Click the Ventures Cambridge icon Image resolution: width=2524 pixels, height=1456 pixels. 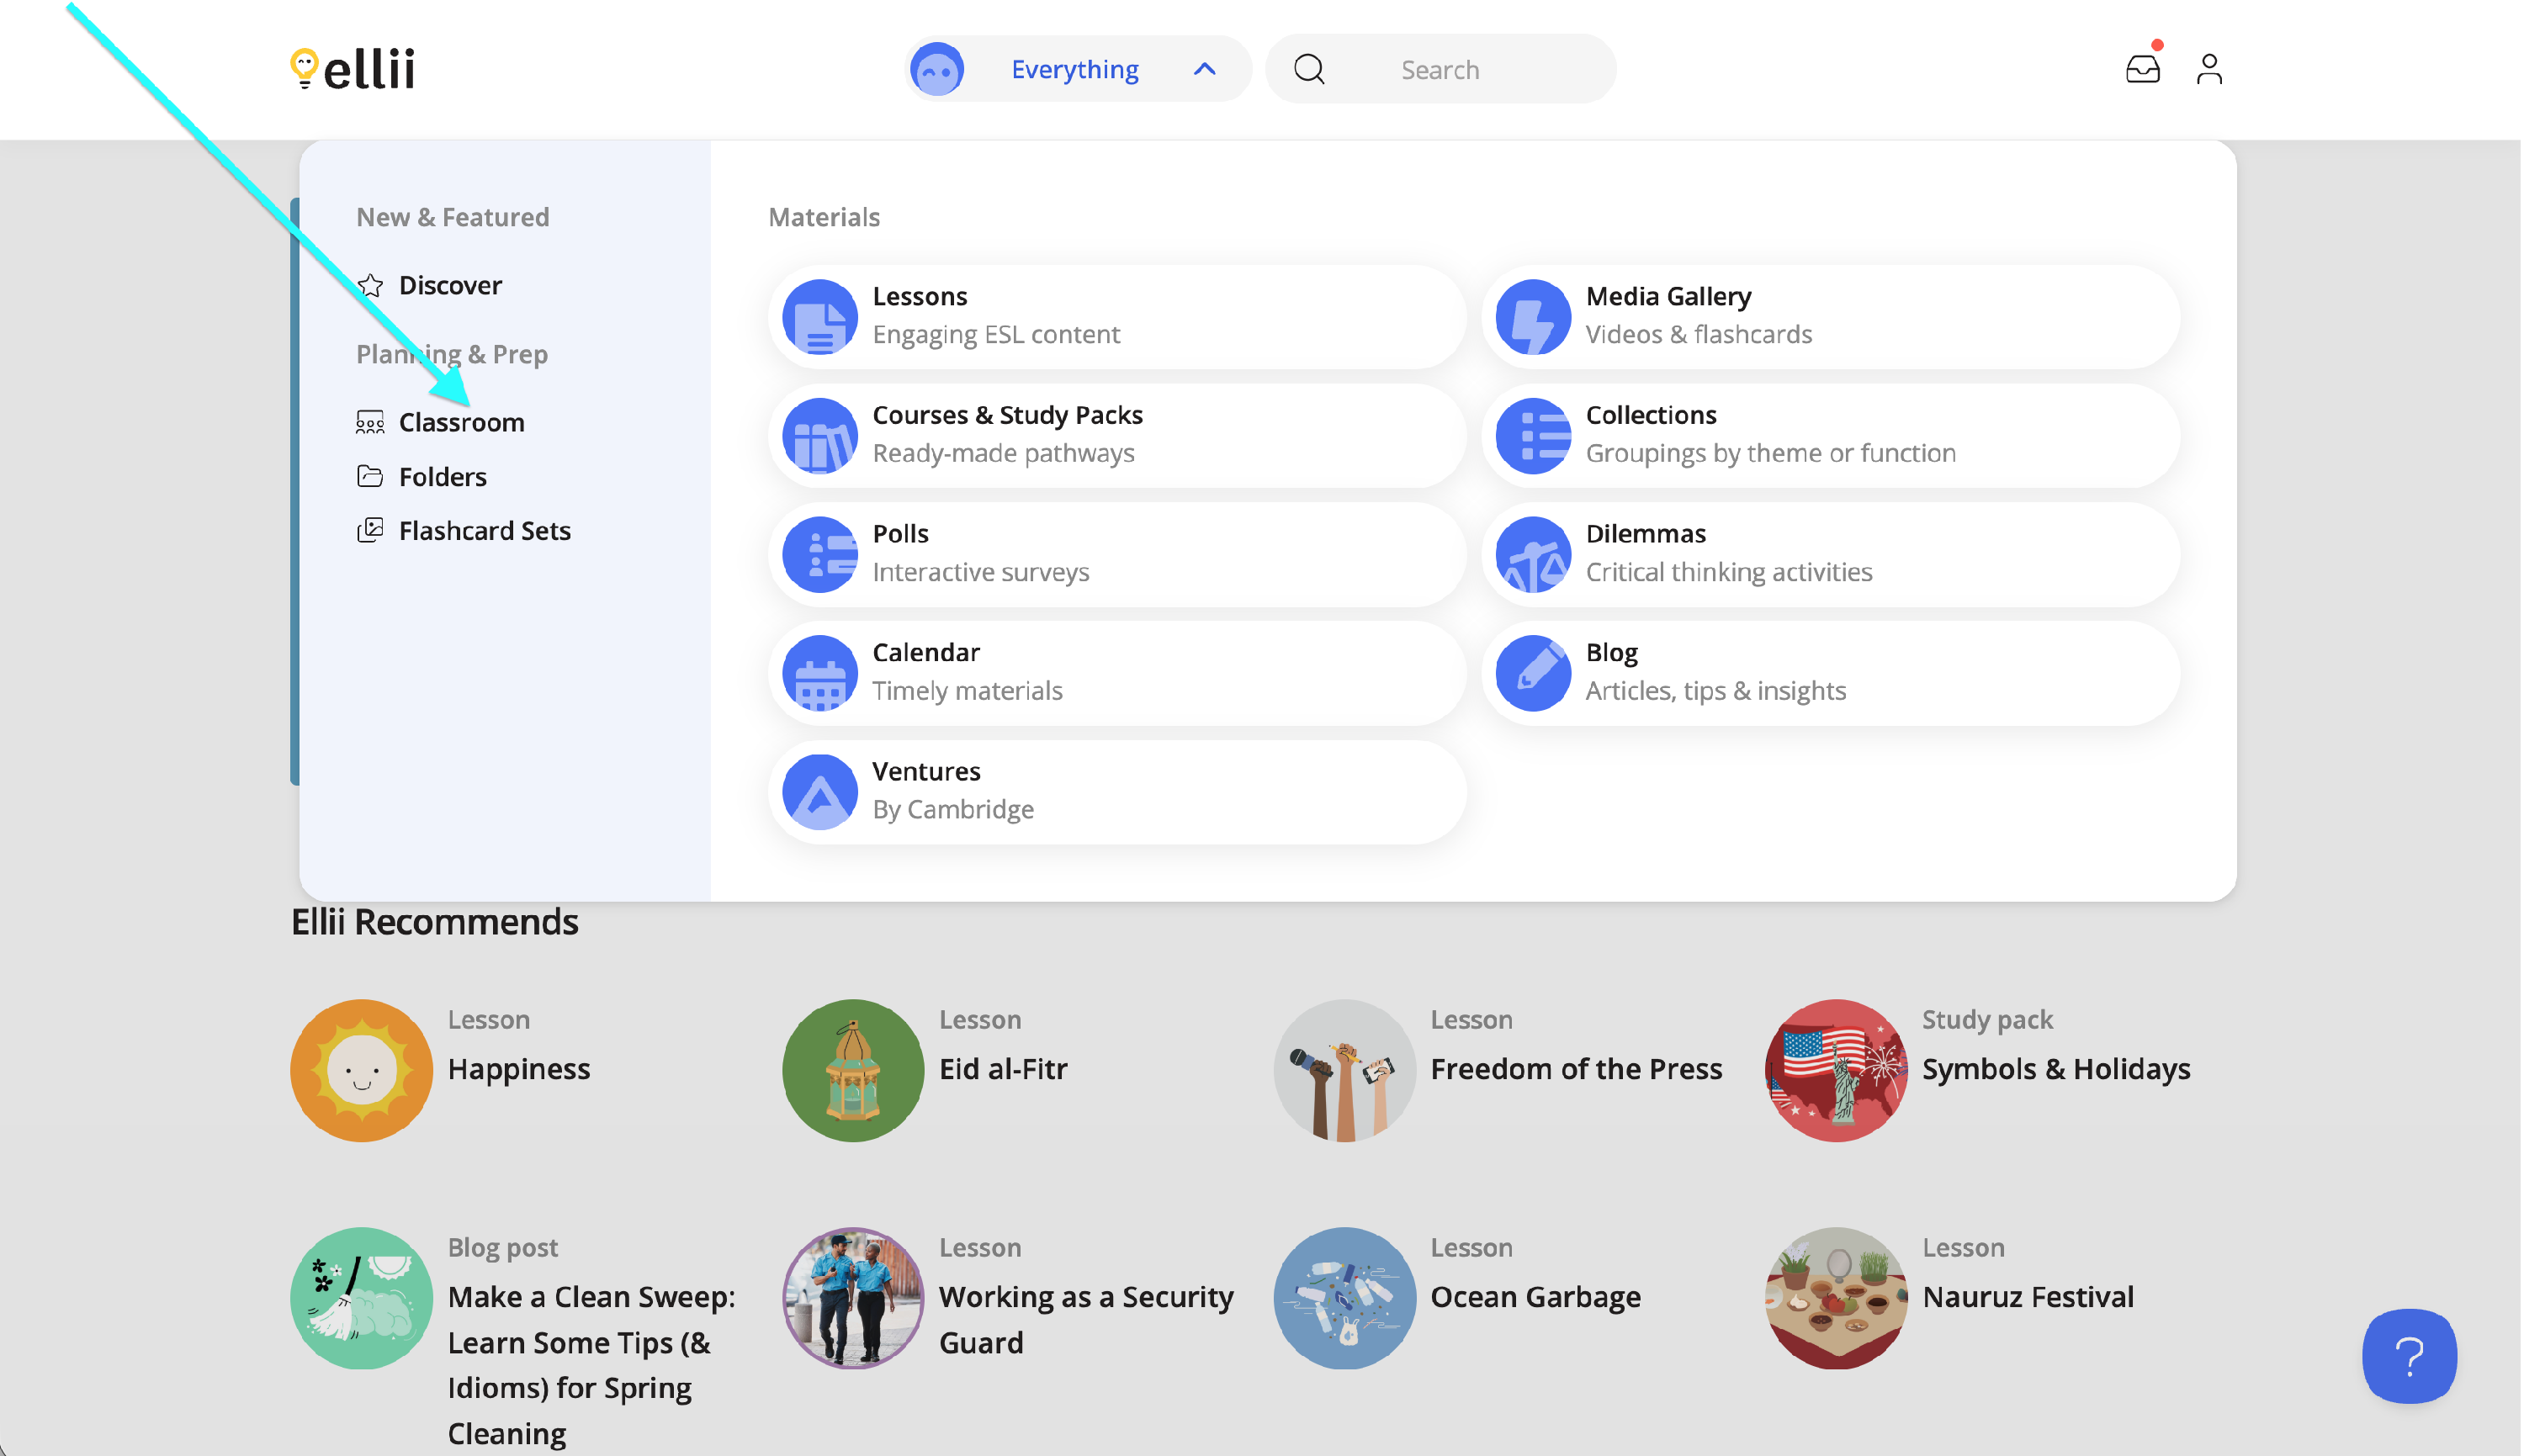820,792
